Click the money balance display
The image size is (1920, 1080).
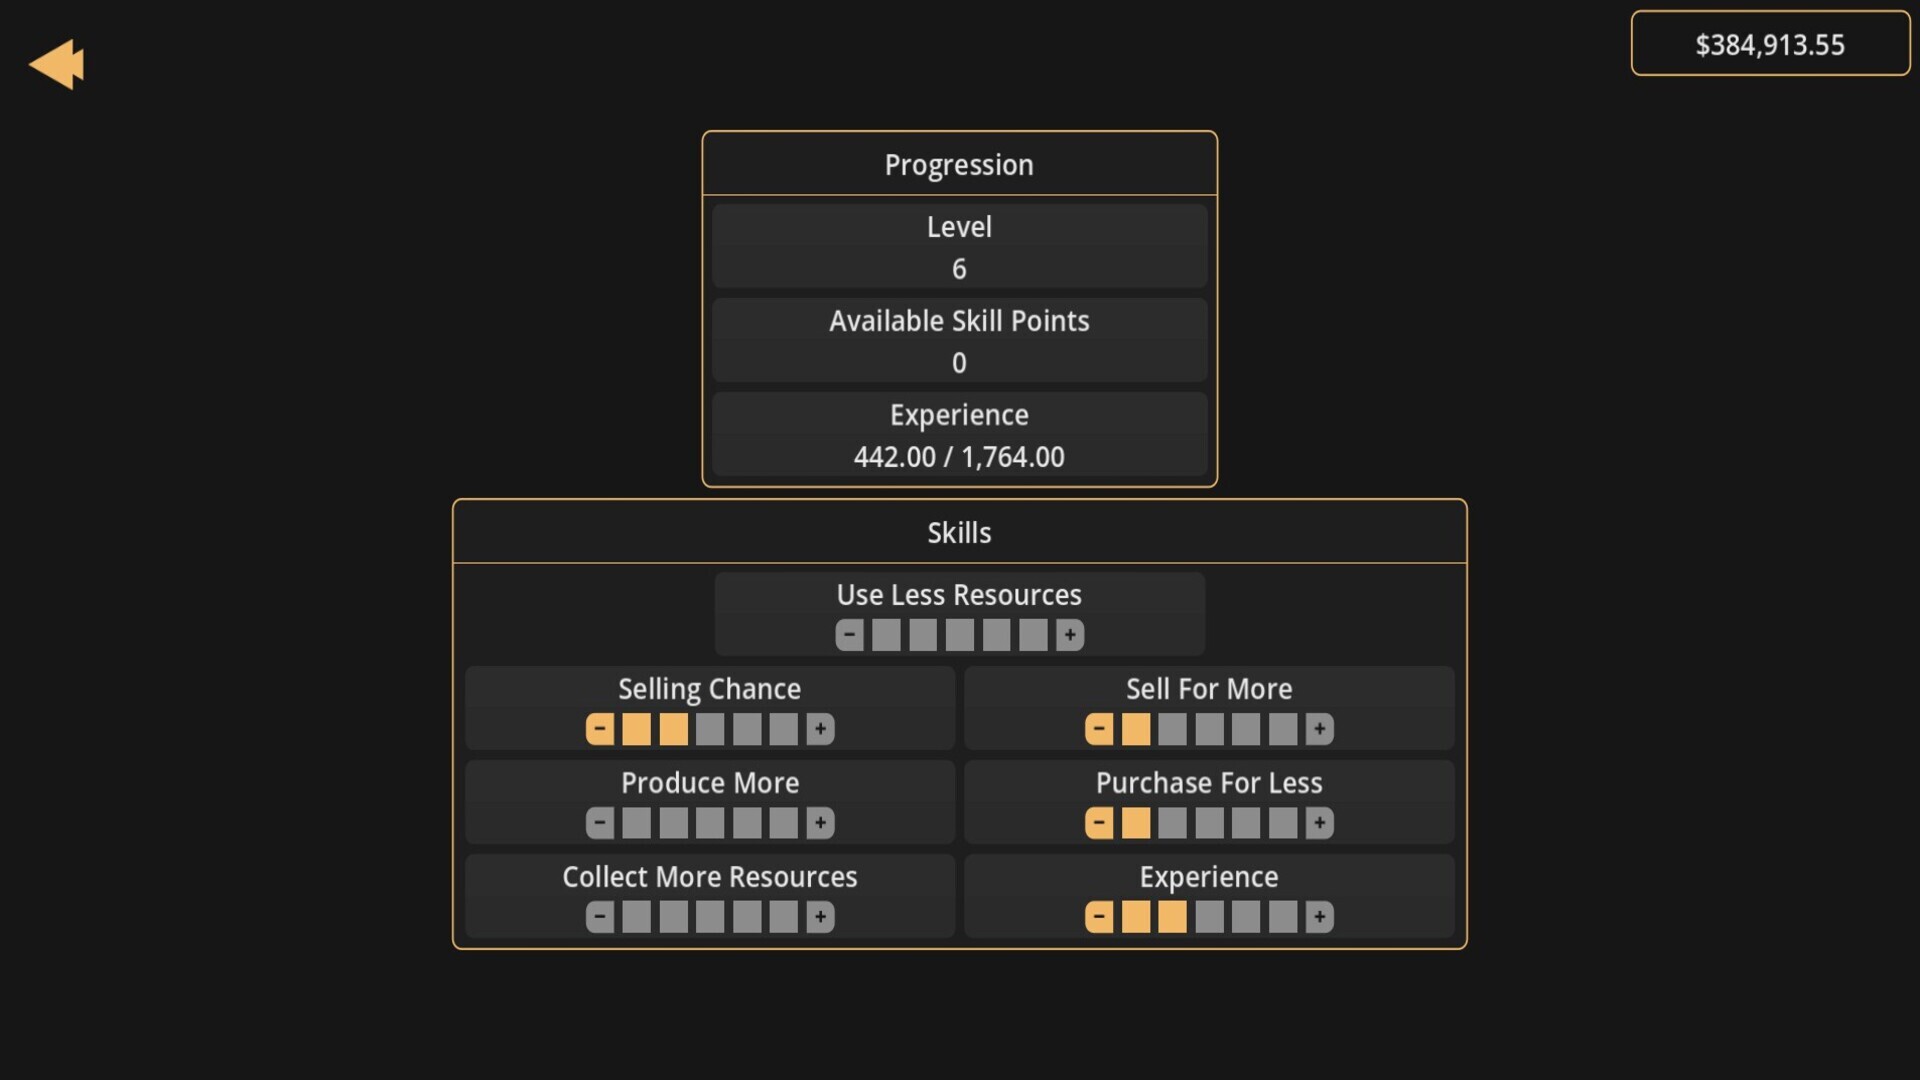tap(1770, 43)
